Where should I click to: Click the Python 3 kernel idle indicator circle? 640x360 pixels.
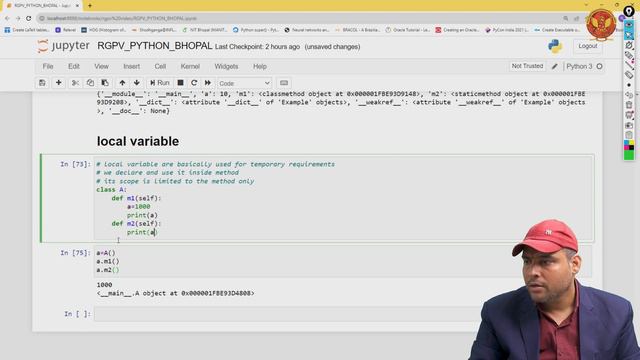tap(599, 66)
